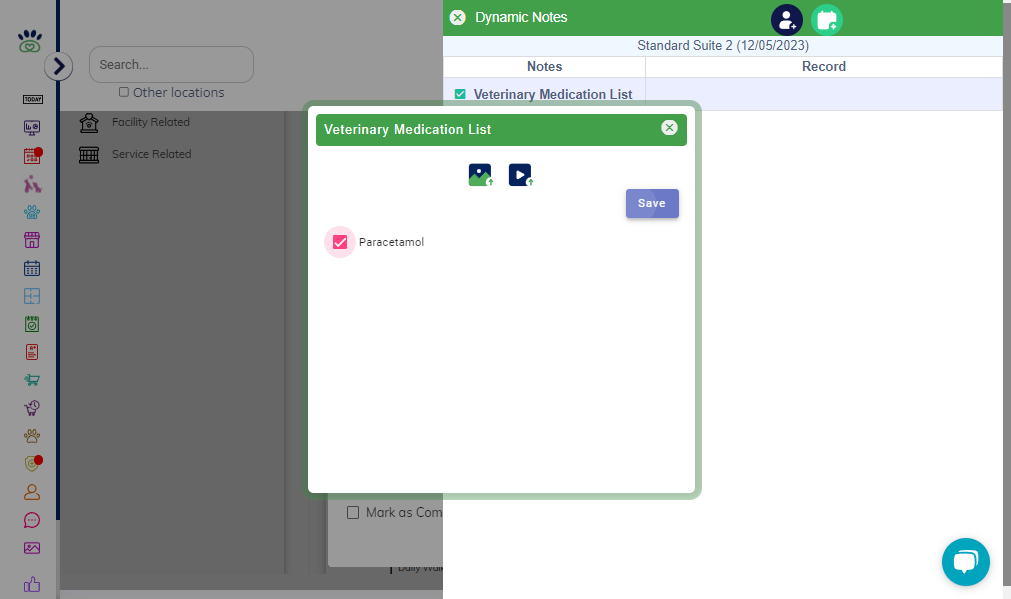Viewport: 1011px width, 599px height.
Task: Click Standard Suite 2 (12/05/2023) header
Action: click(x=723, y=45)
